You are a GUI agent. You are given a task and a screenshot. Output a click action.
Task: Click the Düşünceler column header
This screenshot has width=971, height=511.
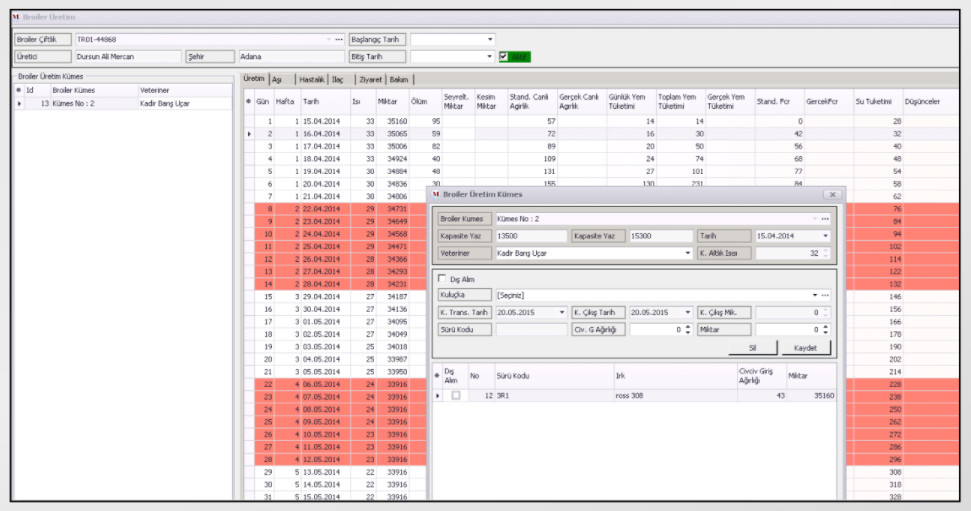point(931,102)
